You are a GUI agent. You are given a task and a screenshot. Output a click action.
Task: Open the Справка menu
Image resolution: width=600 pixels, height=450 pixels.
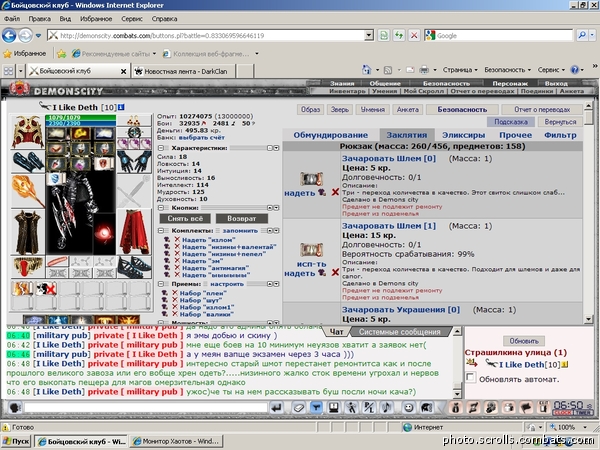(x=164, y=19)
